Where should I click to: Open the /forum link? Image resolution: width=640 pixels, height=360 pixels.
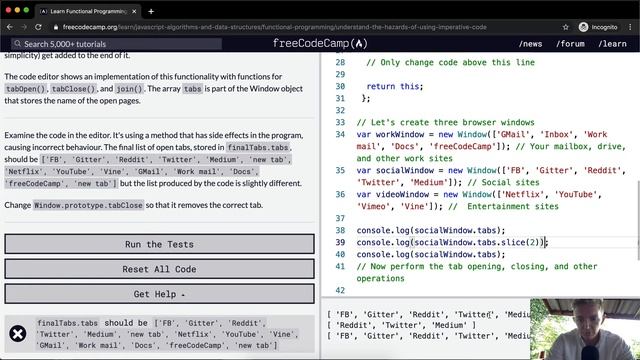click(570, 44)
